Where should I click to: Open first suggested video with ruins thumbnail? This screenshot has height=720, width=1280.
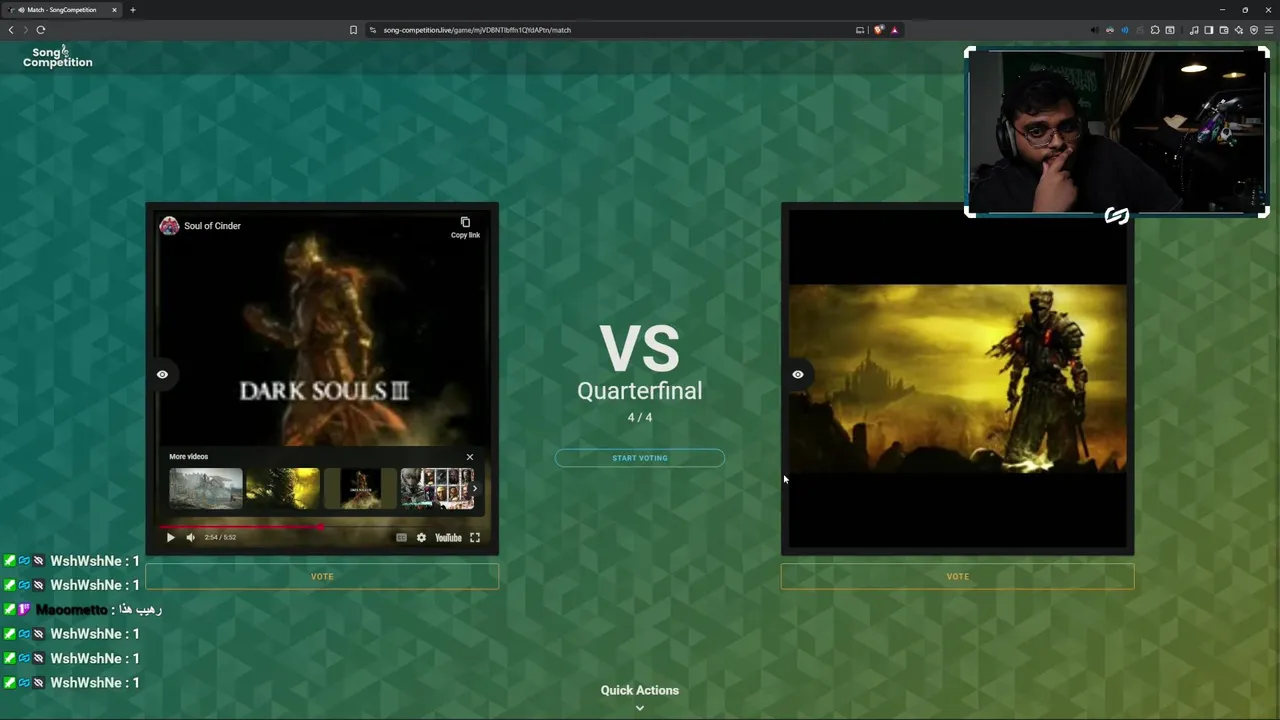click(205, 489)
